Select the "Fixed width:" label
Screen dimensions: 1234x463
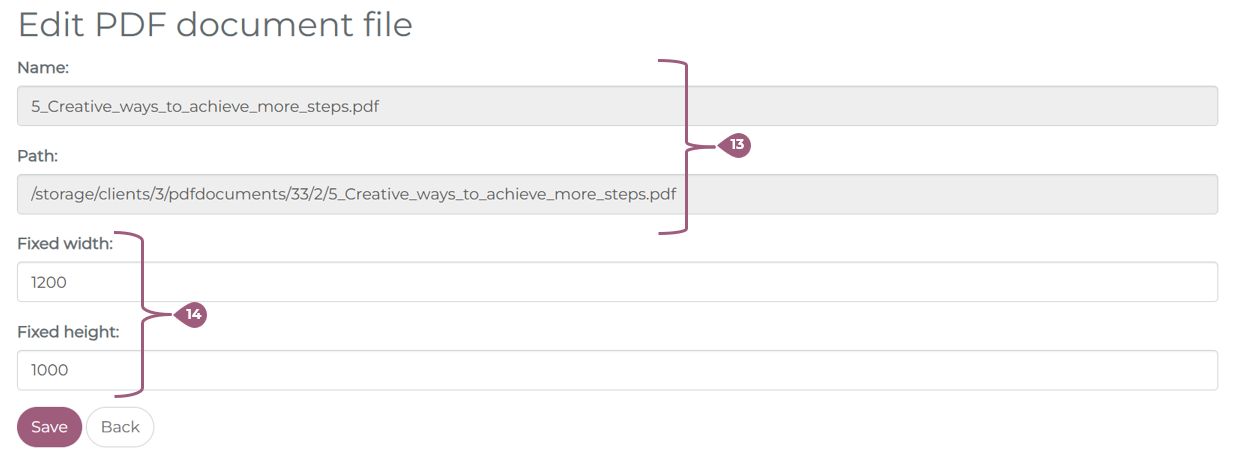pos(65,244)
